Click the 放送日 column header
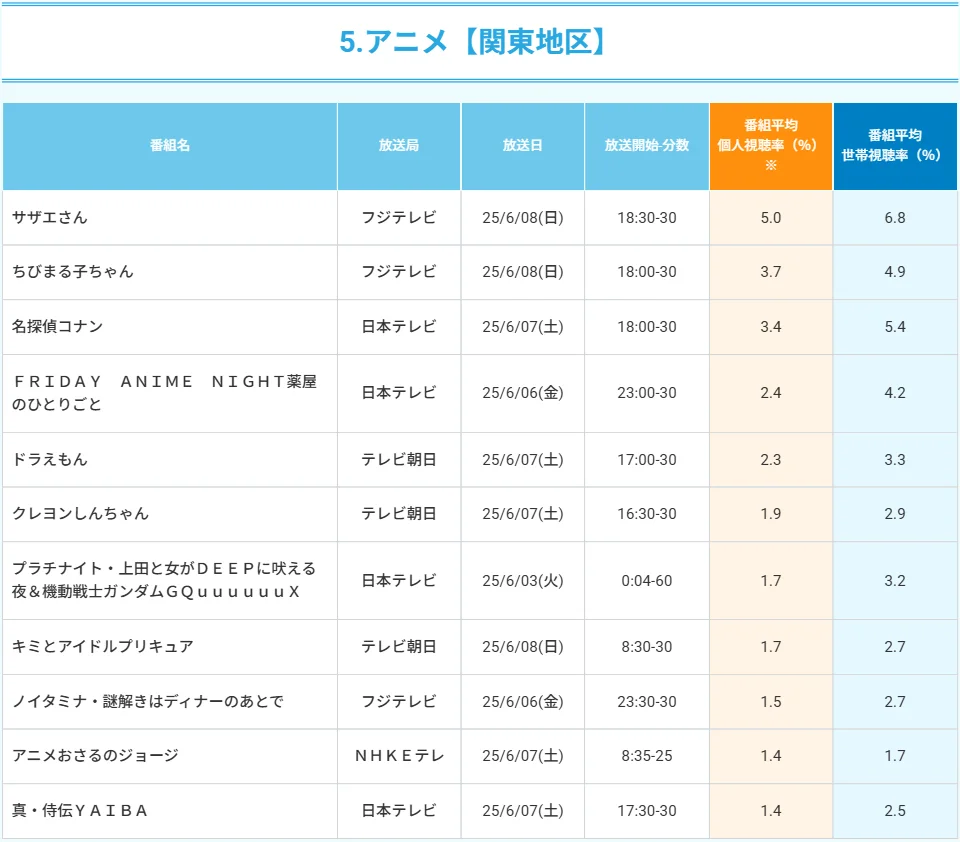Image resolution: width=960 pixels, height=842 pixels. pos(522,146)
